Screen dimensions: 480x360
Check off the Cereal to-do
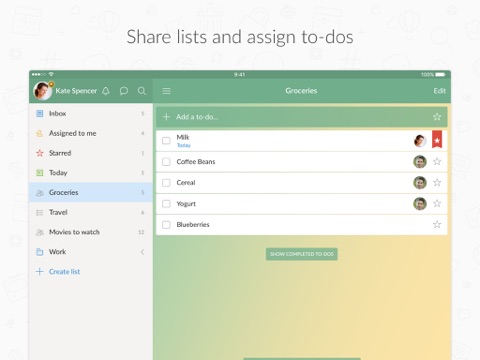pos(166,183)
